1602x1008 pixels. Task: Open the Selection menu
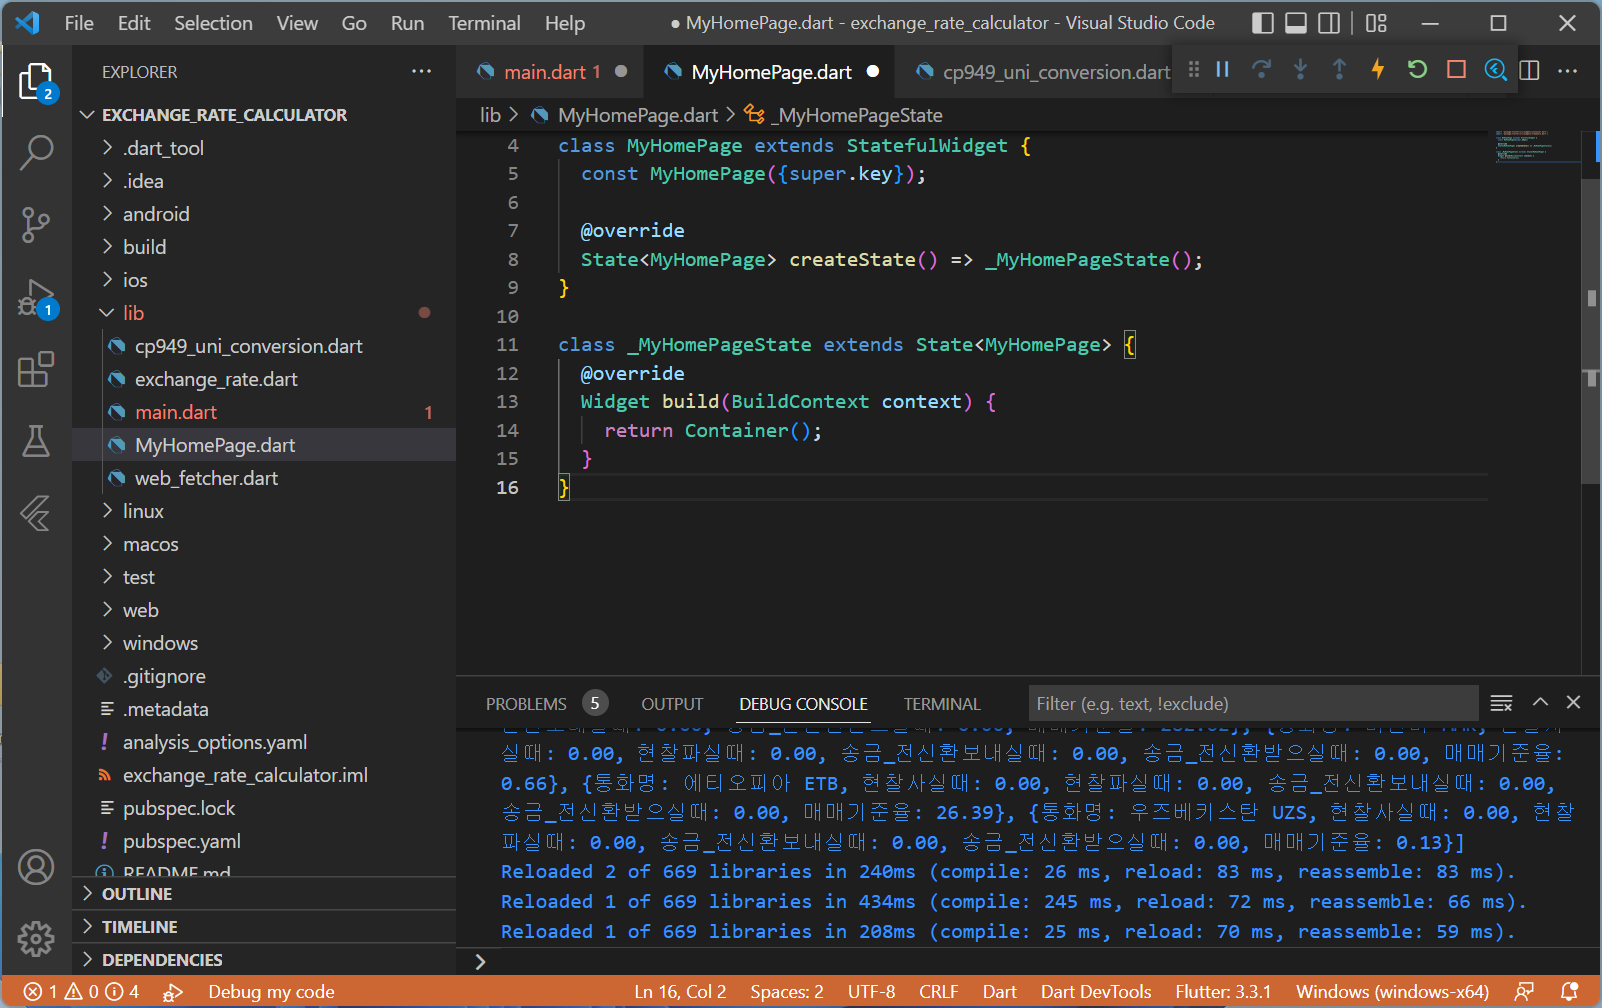(x=213, y=23)
